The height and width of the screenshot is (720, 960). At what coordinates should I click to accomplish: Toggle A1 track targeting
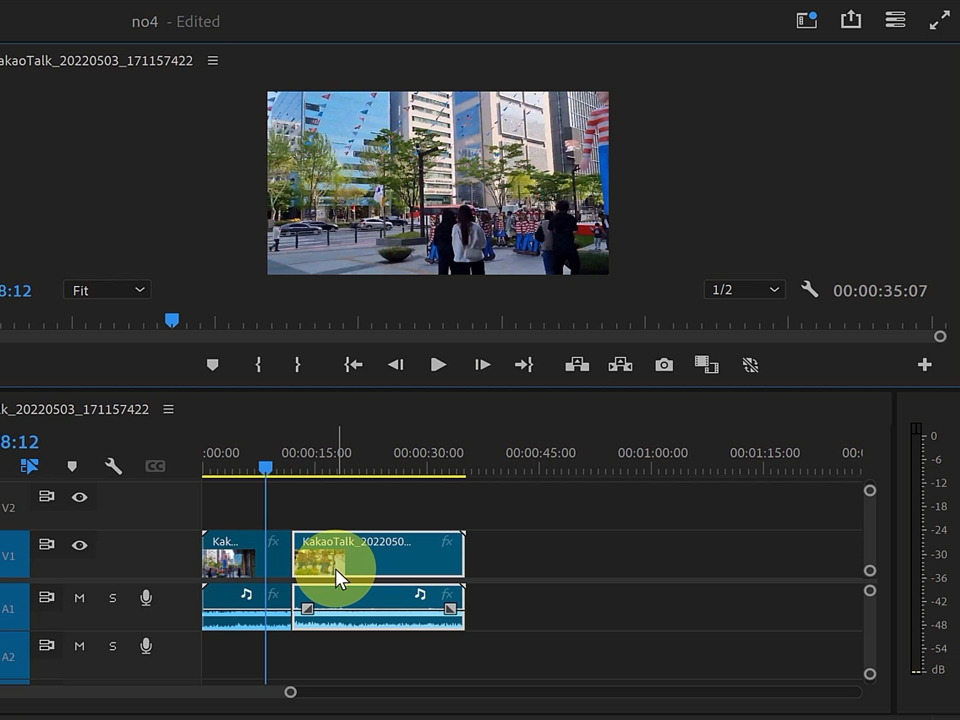pyautogui.click(x=14, y=607)
